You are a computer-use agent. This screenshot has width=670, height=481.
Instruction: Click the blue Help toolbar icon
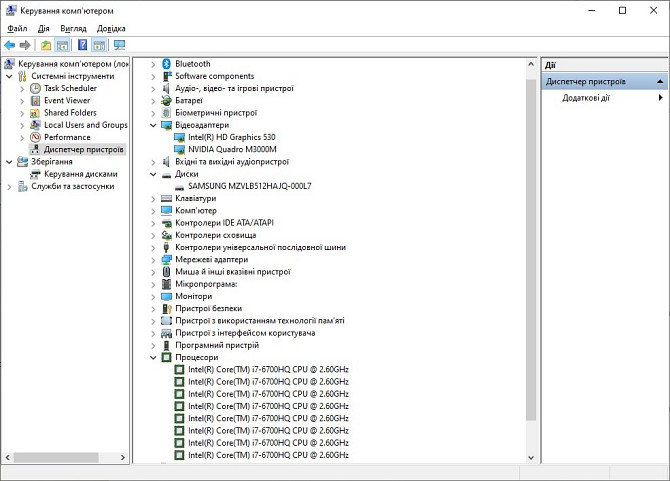click(x=82, y=45)
